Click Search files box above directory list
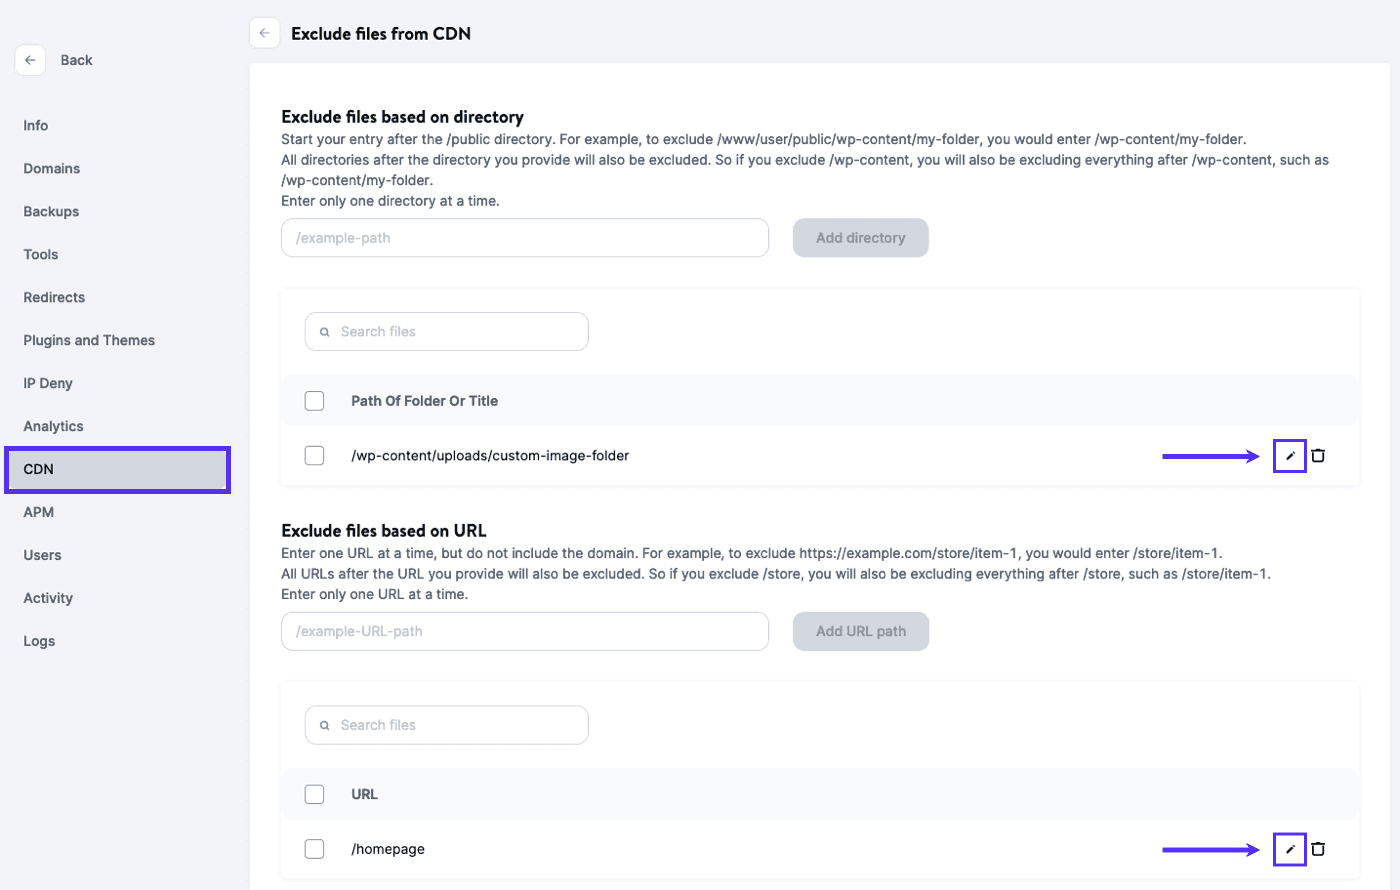 [447, 331]
